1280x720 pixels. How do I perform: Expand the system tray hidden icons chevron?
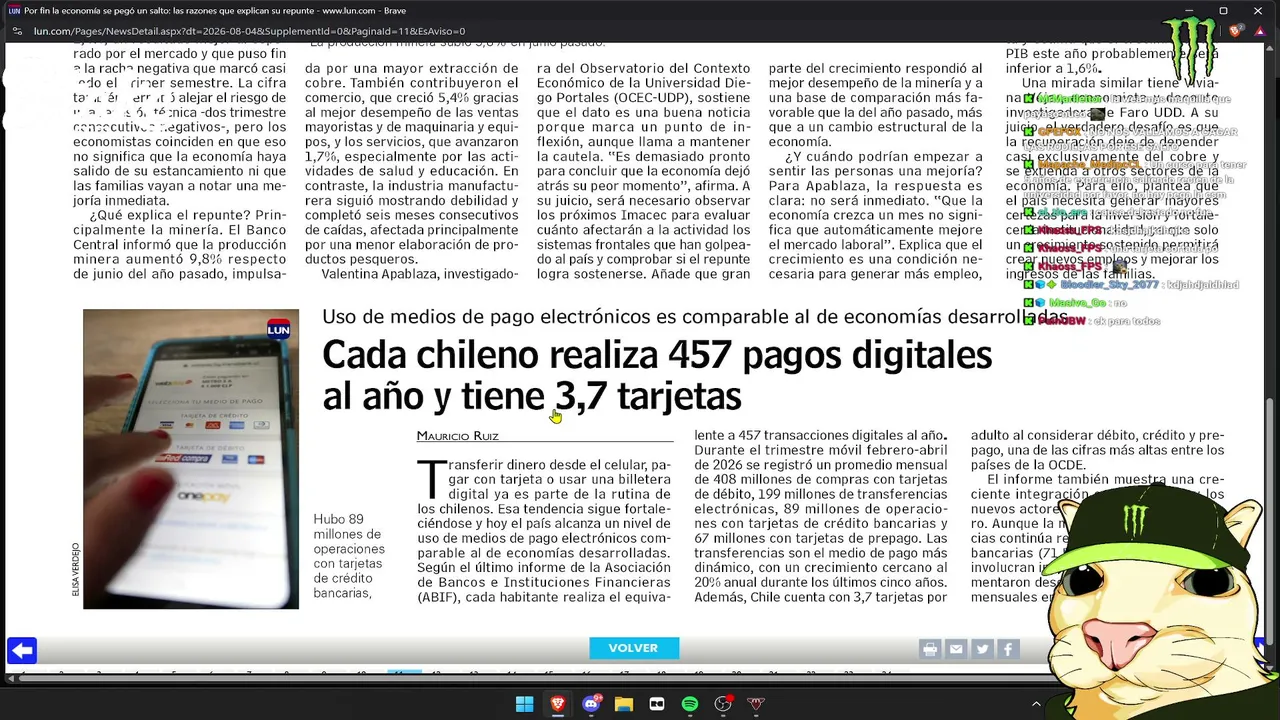coord(1036,704)
